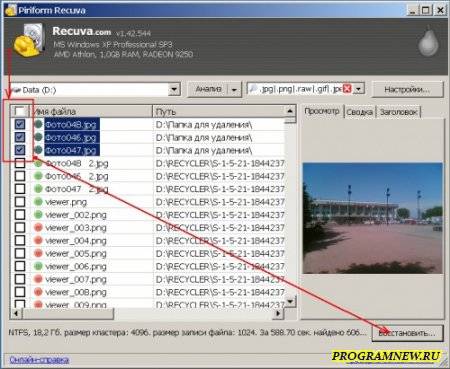Click the green status dot of Фото048.jpg

(39, 124)
